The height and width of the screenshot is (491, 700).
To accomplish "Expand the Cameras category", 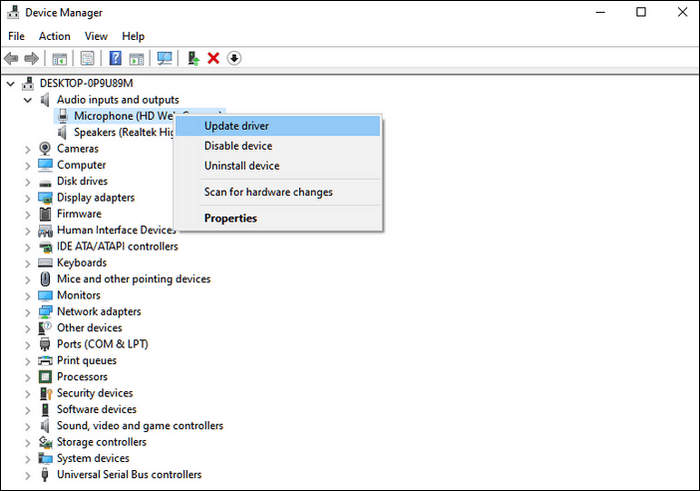I will click(x=28, y=149).
